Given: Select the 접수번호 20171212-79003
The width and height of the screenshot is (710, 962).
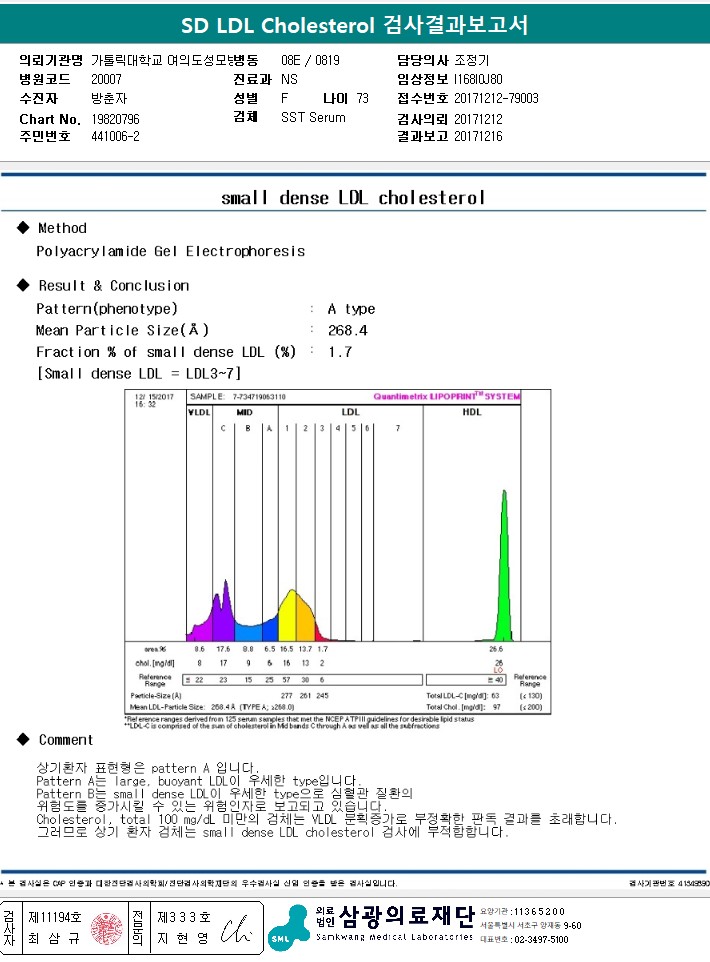Looking at the screenshot, I should point(496,98).
